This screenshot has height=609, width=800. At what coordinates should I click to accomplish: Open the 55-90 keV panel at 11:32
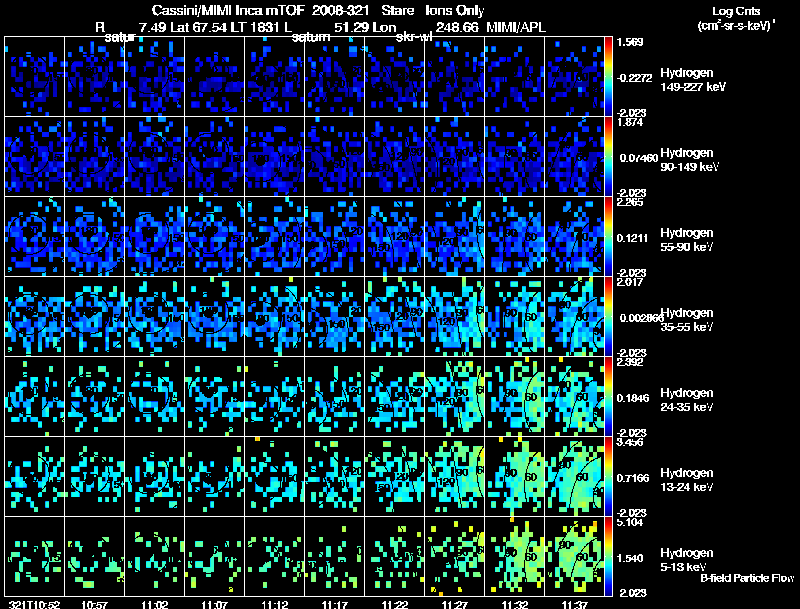pyautogui.click(x=514, y=236)
